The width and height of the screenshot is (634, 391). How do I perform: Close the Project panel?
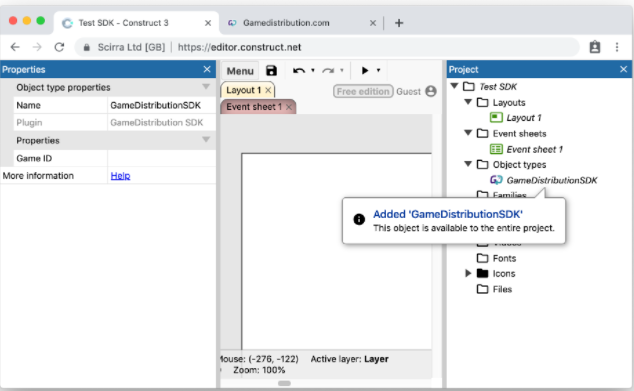tap(623, 70)
